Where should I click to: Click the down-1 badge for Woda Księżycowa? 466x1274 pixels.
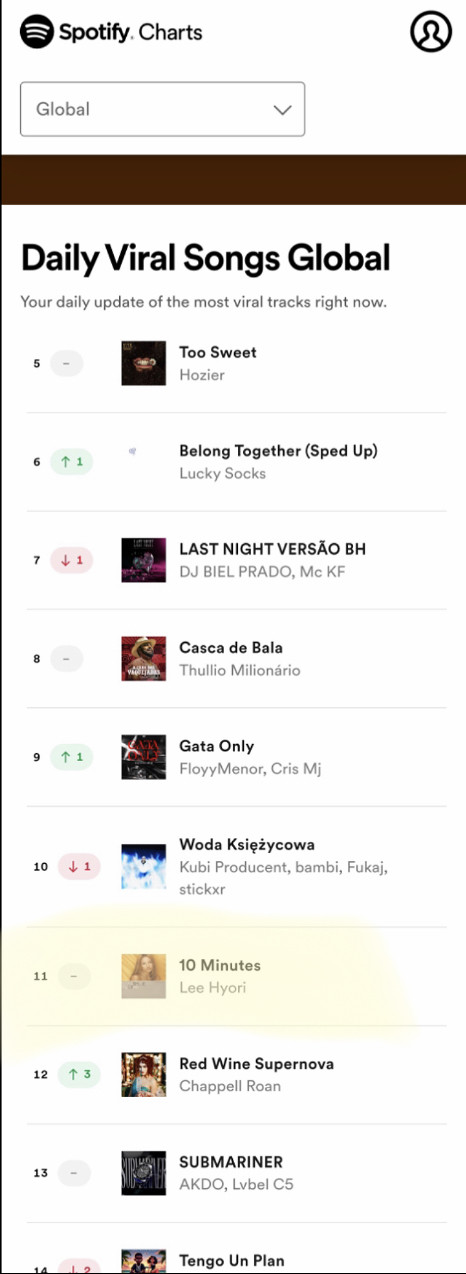click(x=79, y=866)
